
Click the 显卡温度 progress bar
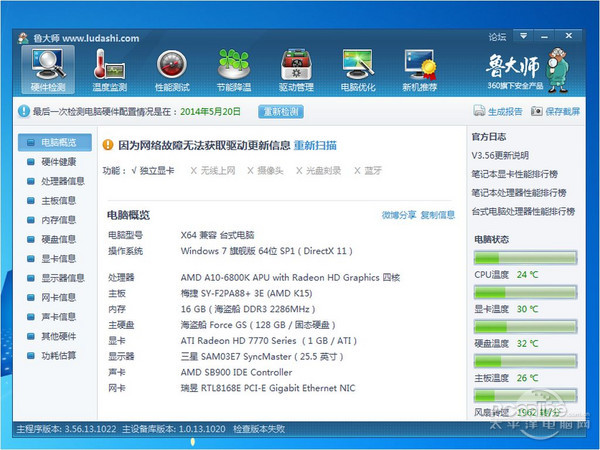tap(525, 292)
